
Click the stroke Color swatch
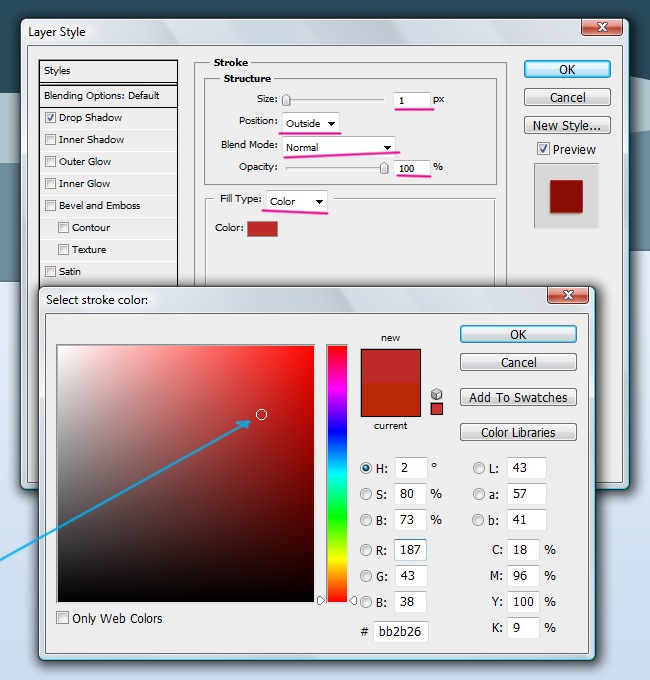tap(262, 228)
